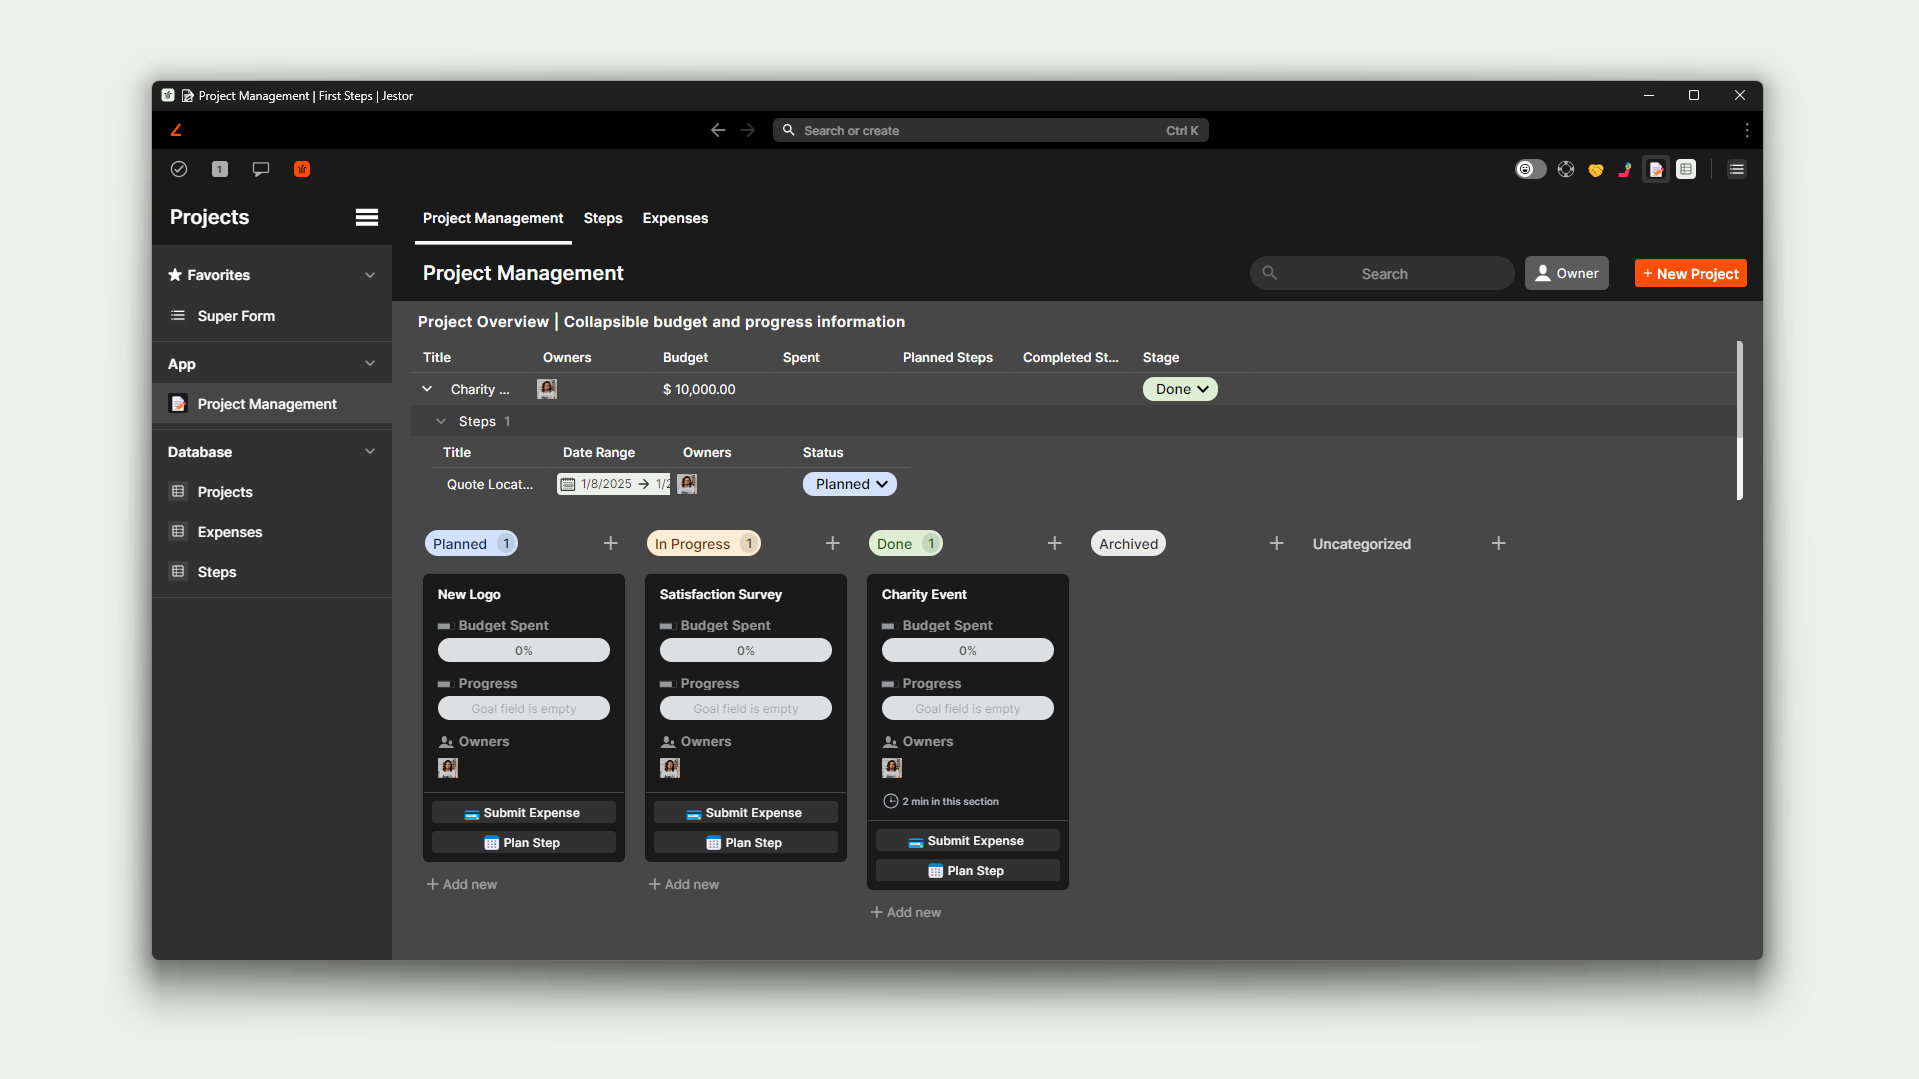The width and height of the screenshot is (1919, 1079).
Task: Click the New Project button
Action: pos(1690,273)
